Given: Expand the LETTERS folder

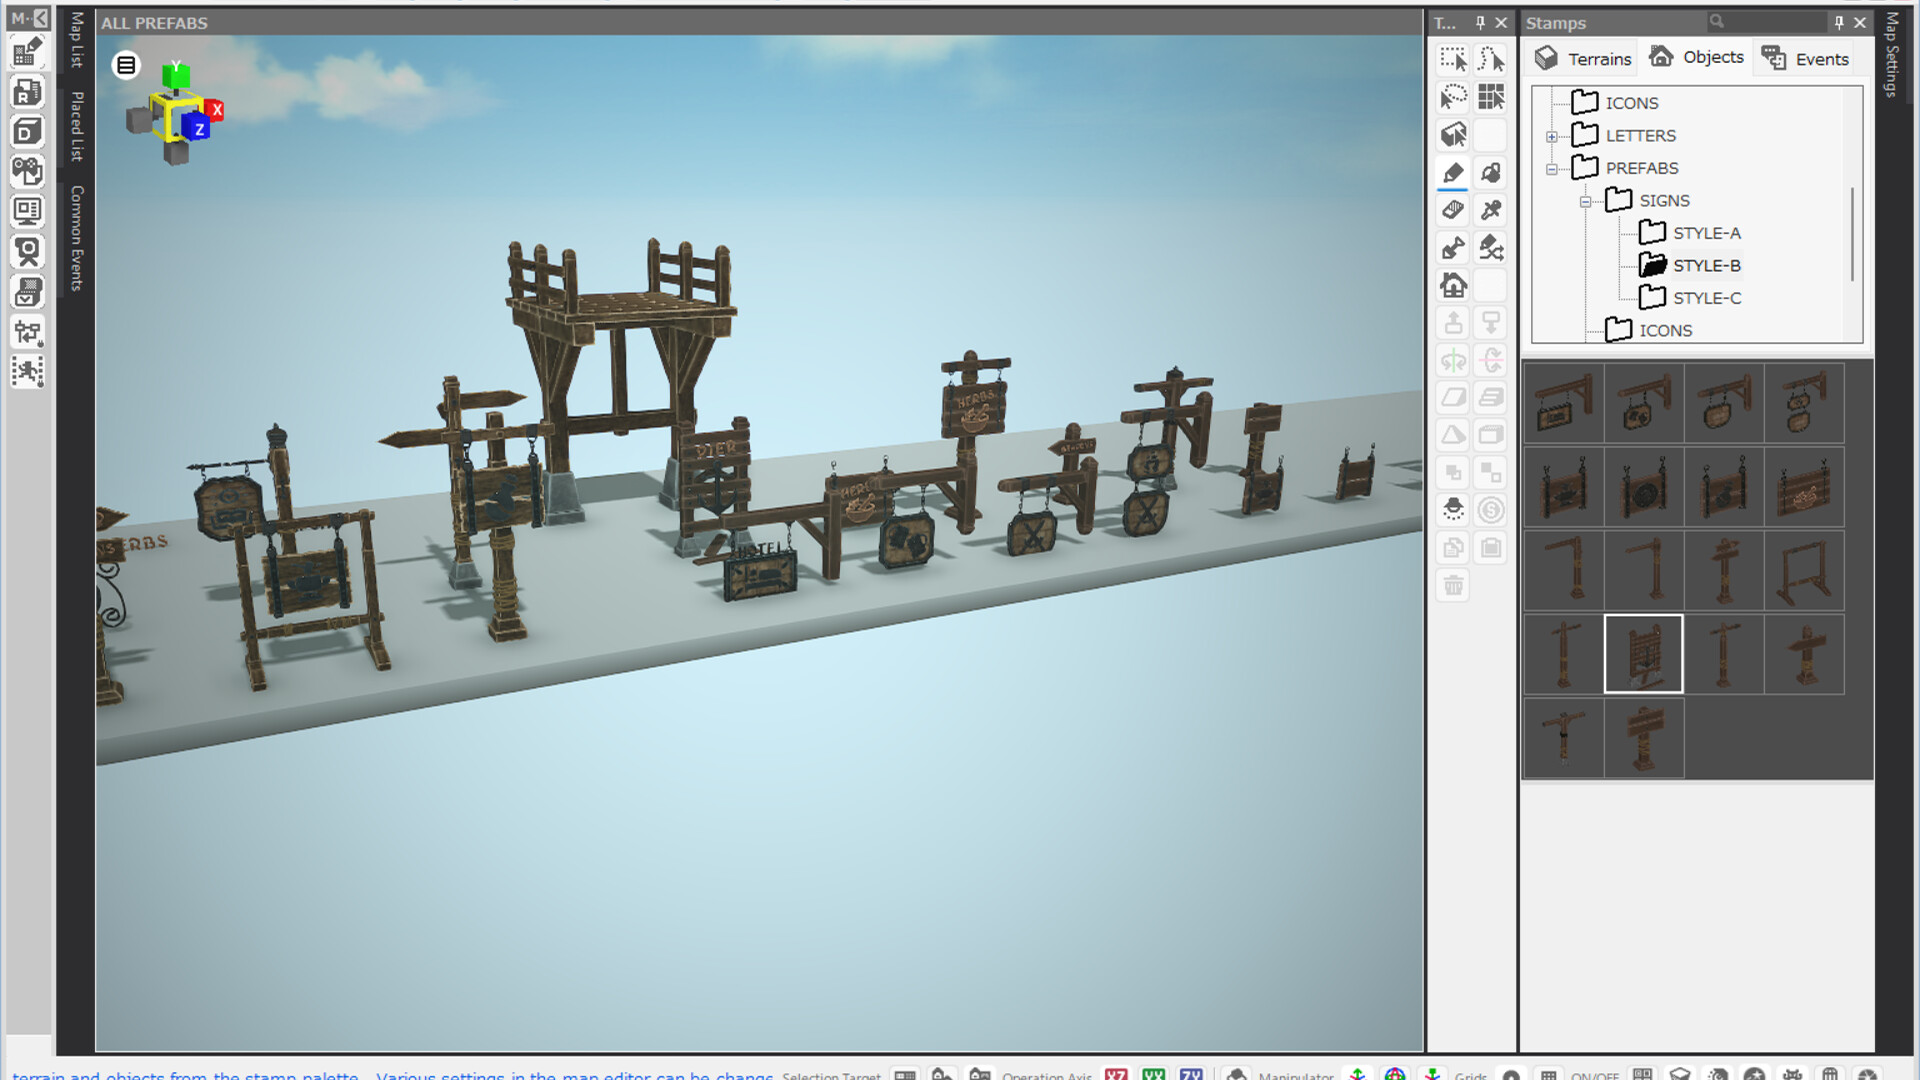Looking at the screenshot, I should 1551,135.
